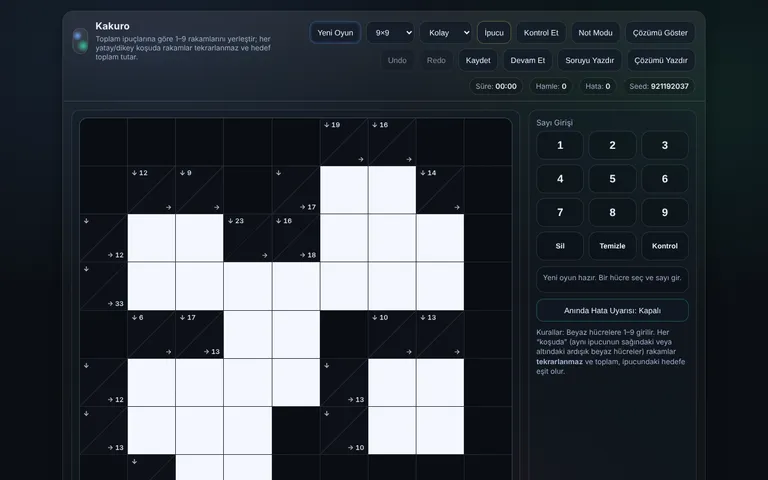Click the clue cell showing →17

[295, 190]
